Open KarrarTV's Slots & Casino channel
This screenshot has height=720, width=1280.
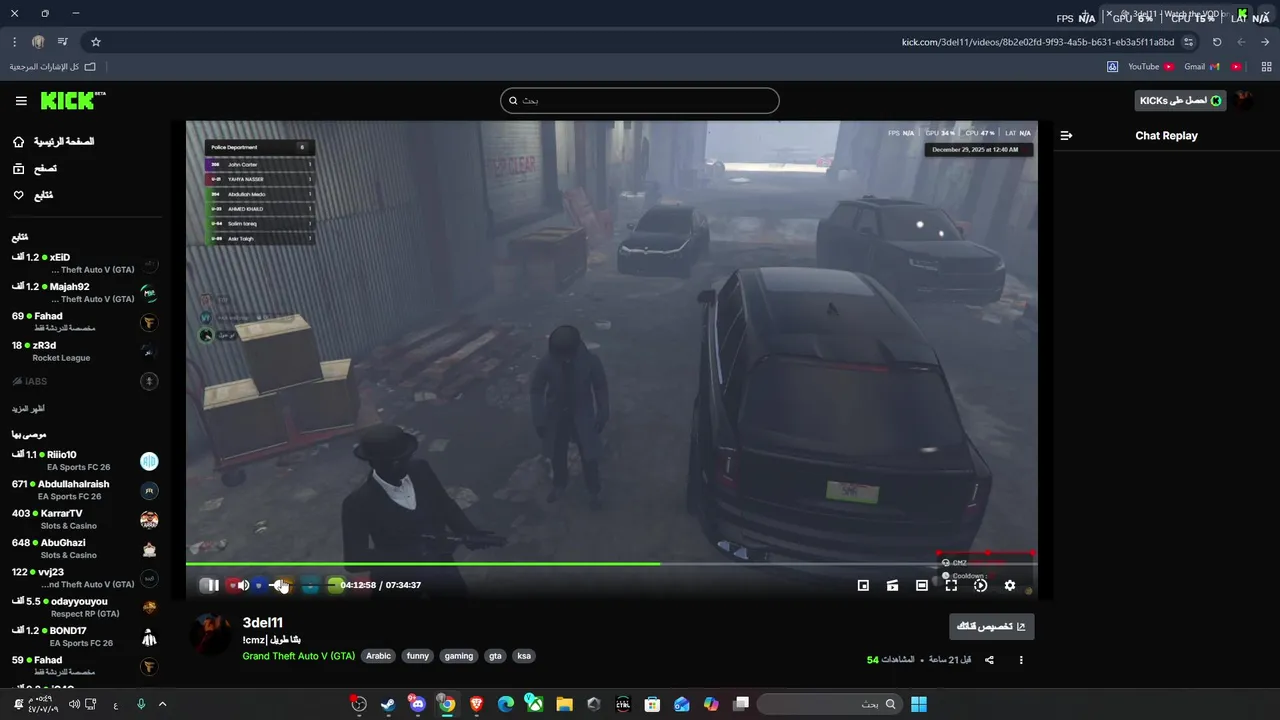[x=85, y=520]
